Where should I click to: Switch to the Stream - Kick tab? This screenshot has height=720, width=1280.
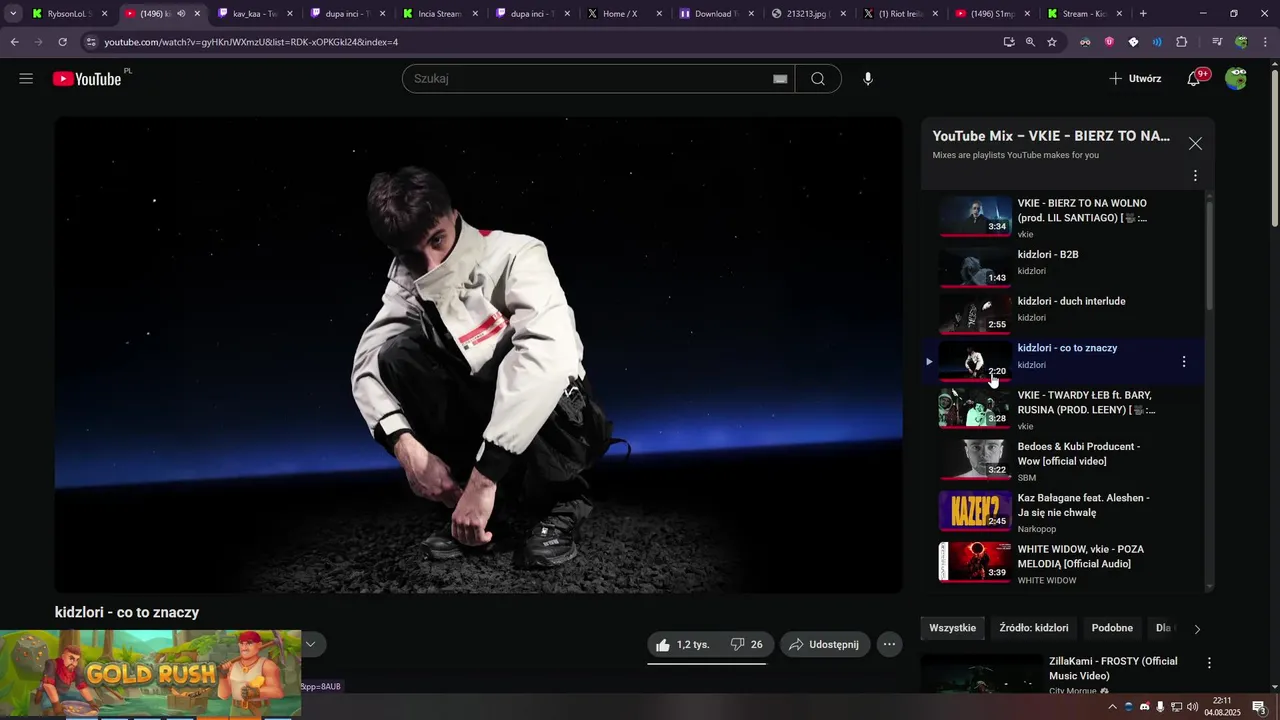pos(1086,14)
